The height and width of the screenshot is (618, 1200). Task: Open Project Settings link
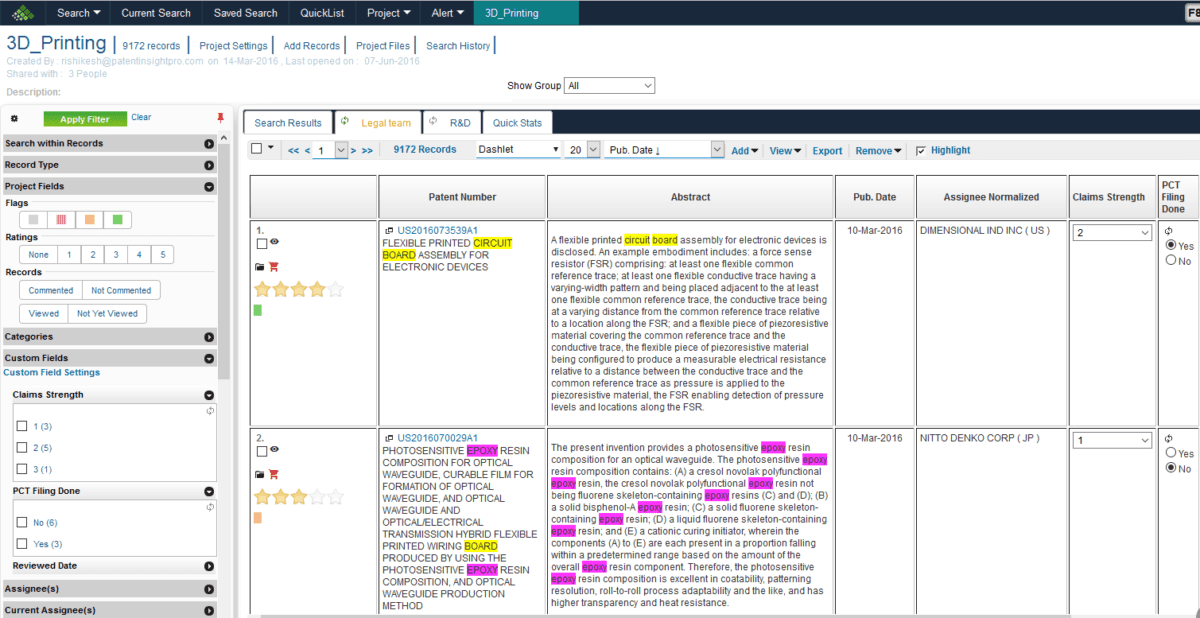233,46
